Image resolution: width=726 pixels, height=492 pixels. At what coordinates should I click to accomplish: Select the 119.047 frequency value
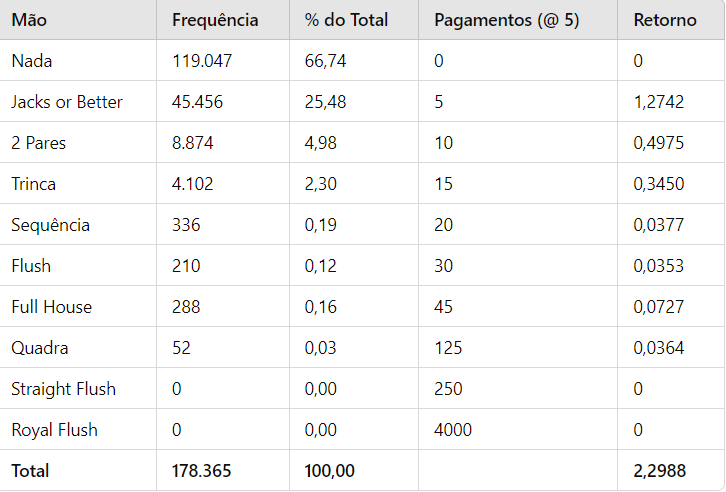pos(202,61)
